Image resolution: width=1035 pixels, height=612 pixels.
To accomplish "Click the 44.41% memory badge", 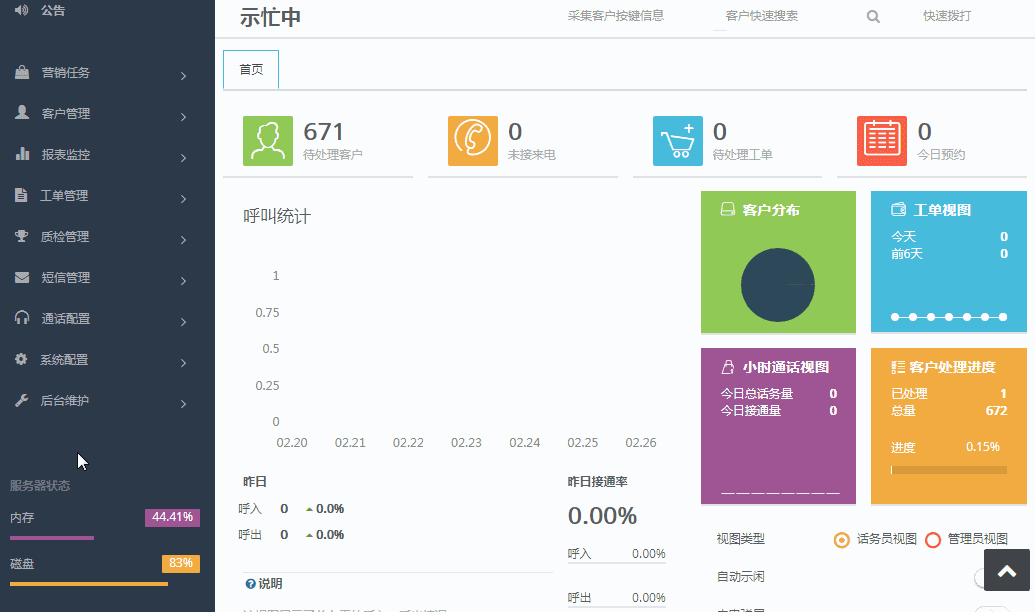I will click(x=172, y=517).
